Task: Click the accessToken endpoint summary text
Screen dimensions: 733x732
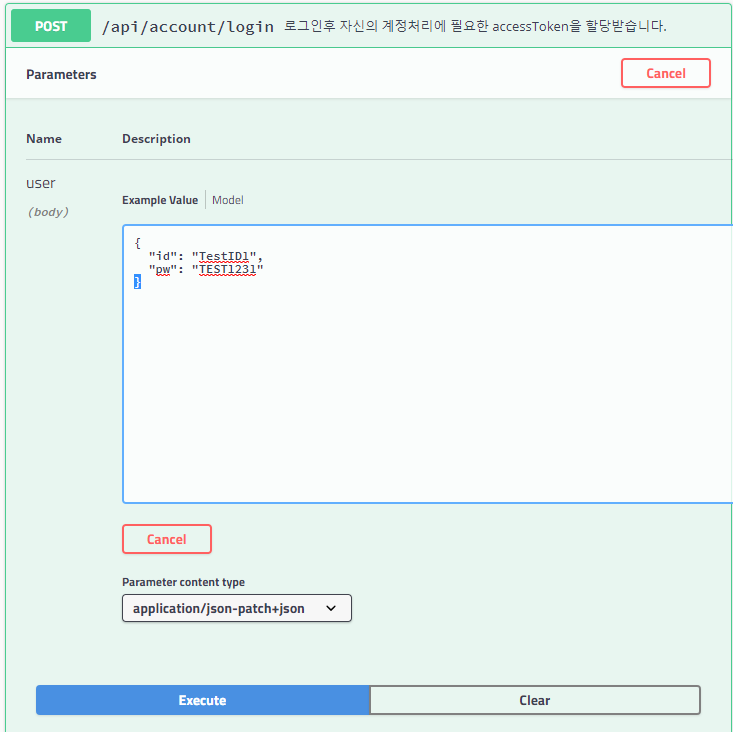Action: coord(475,26)
